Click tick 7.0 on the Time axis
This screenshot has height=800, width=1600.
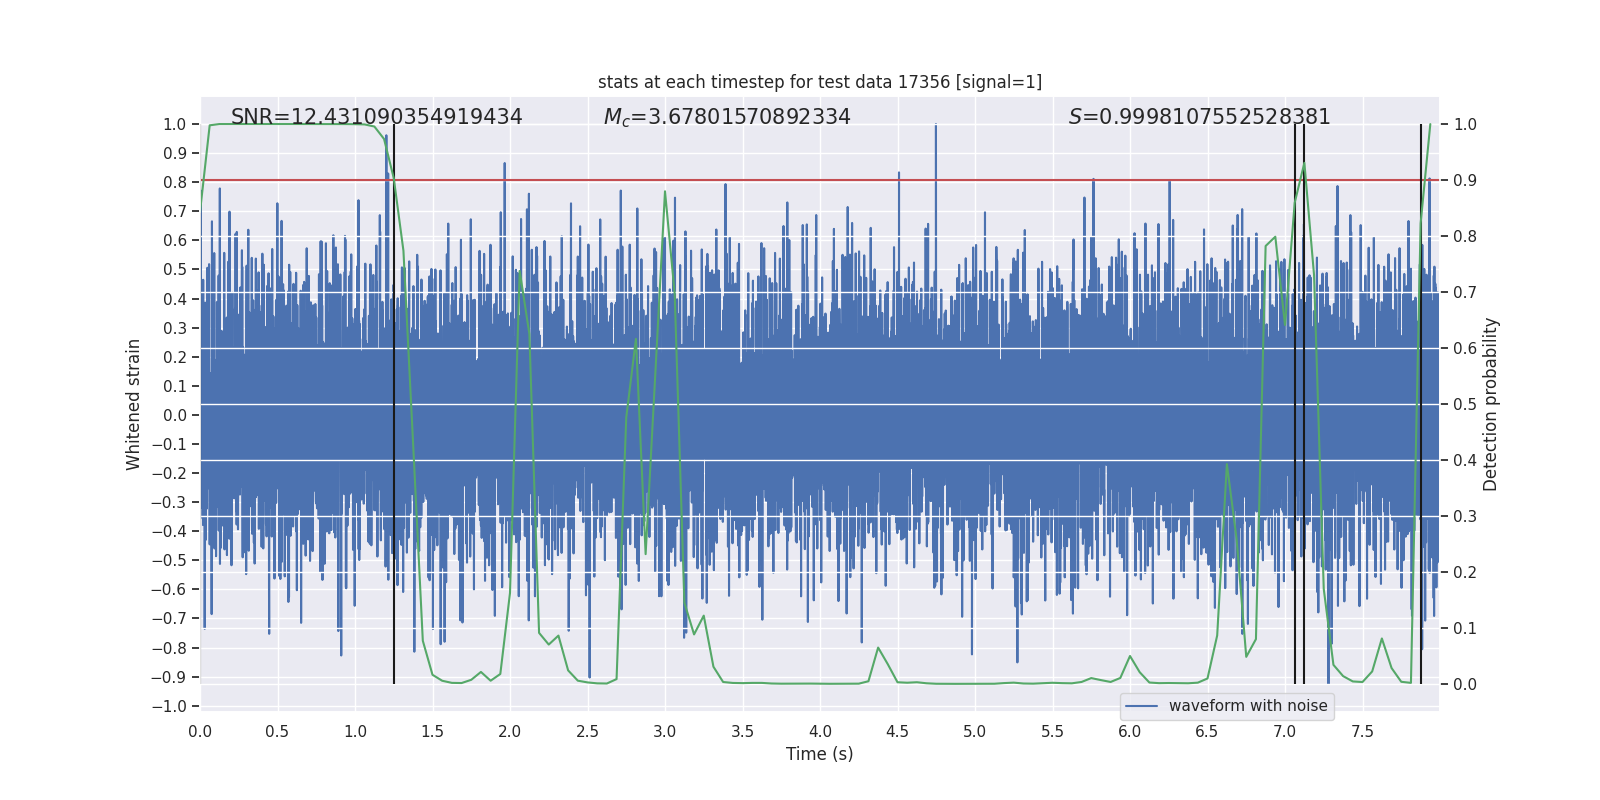click(x=1285, y=731)
